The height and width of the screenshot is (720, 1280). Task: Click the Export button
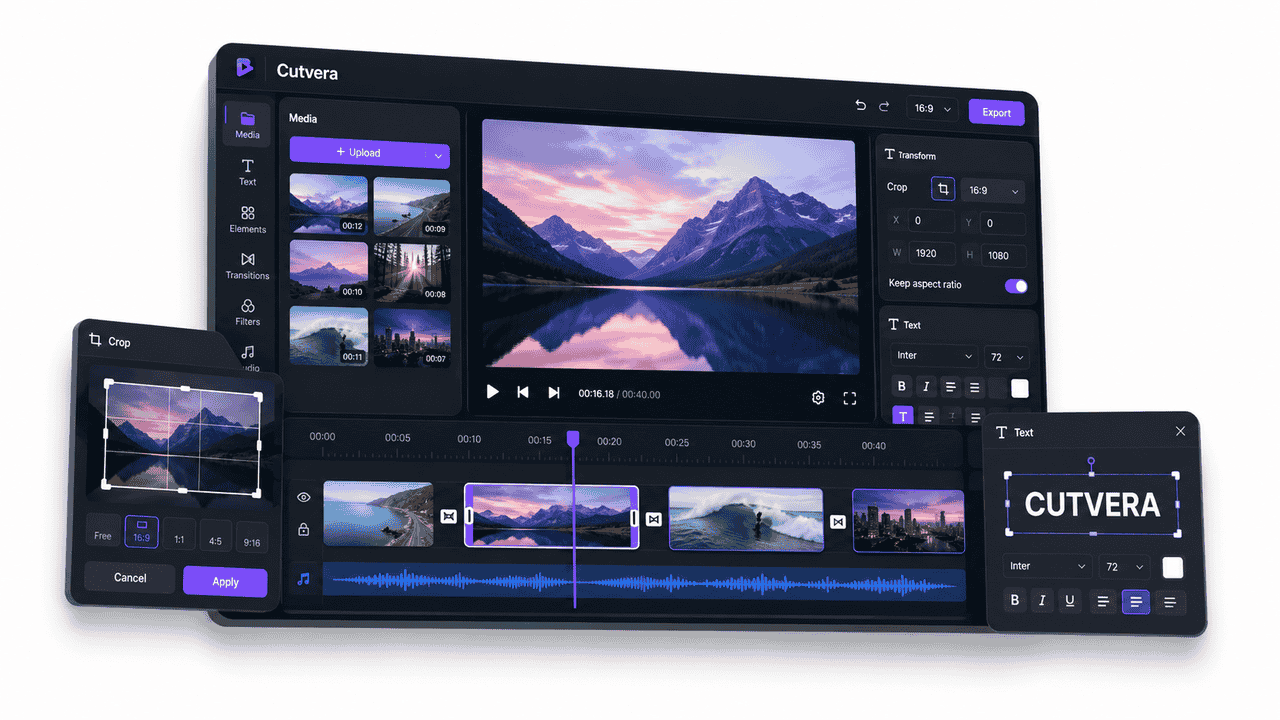pyautogui.click(x=996, y=112)
